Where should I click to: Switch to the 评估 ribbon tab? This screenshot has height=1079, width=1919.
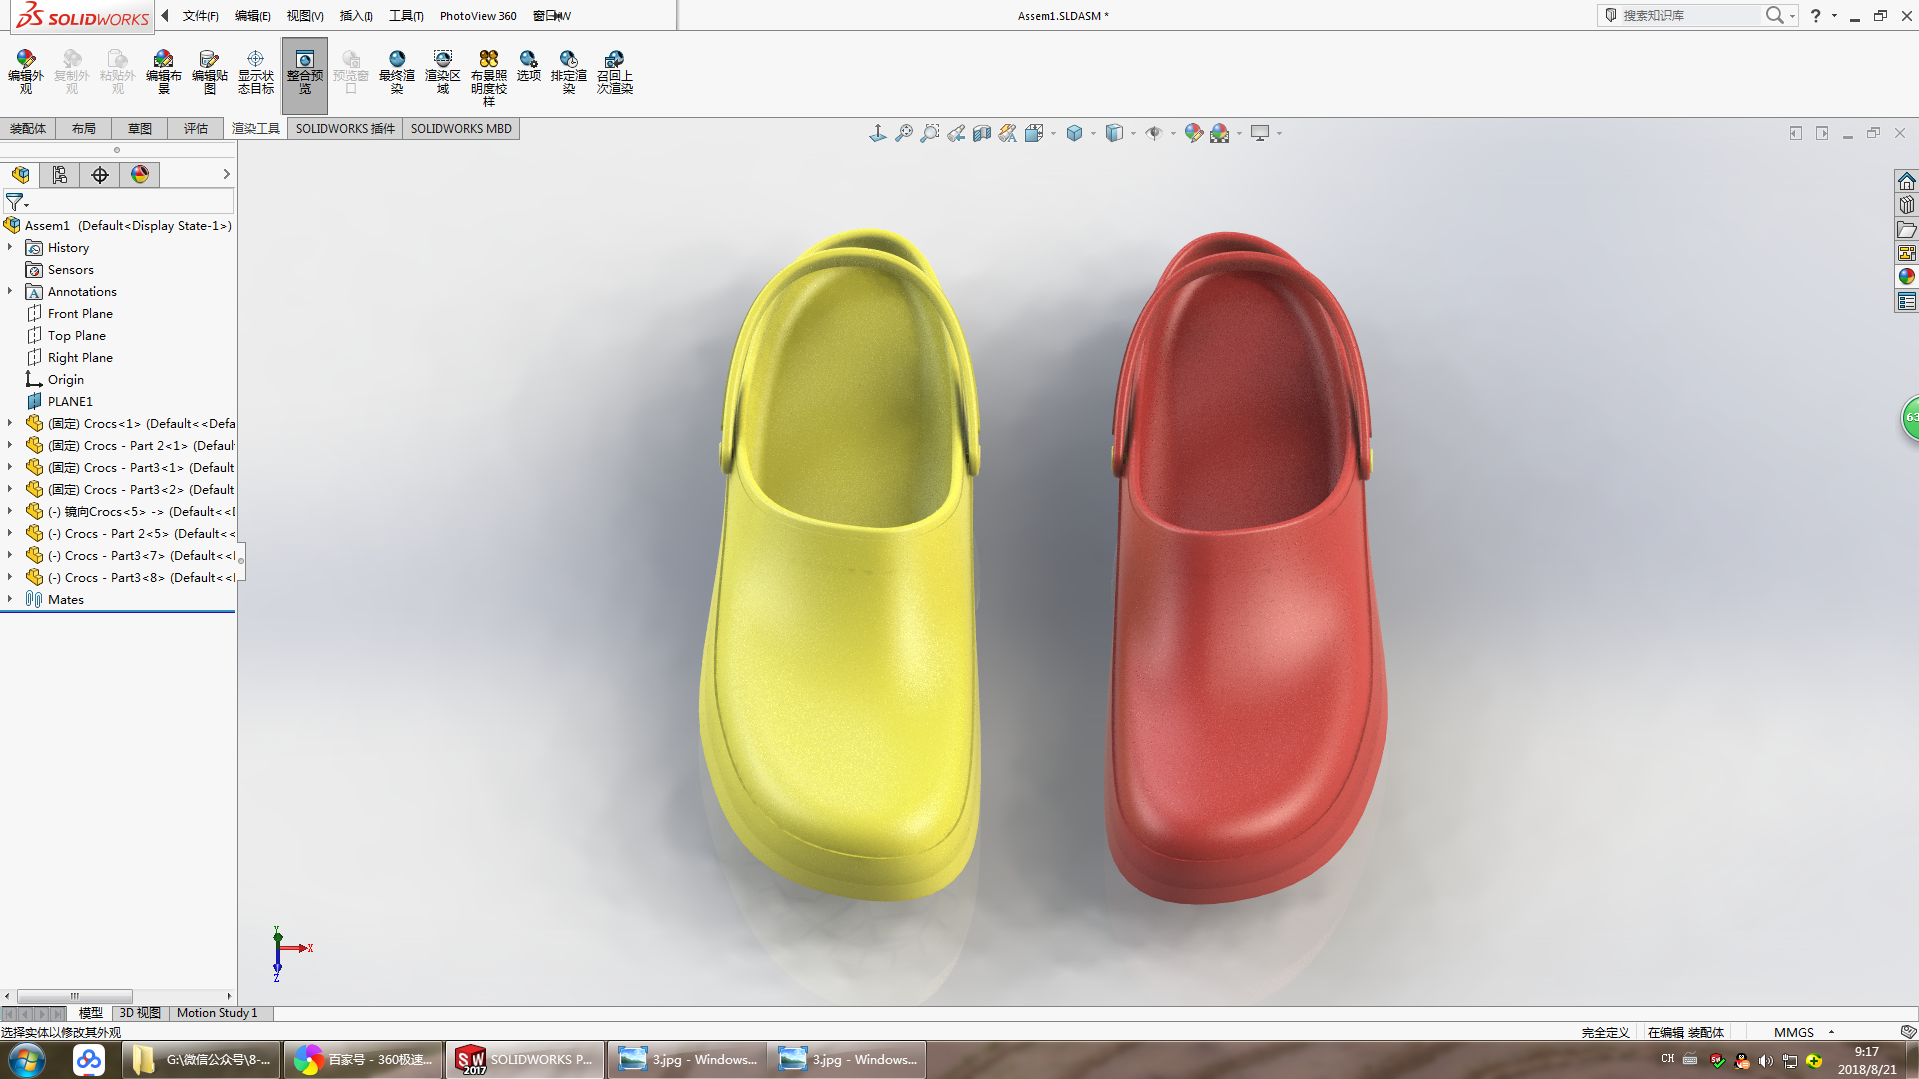click(x=196, y=129)
